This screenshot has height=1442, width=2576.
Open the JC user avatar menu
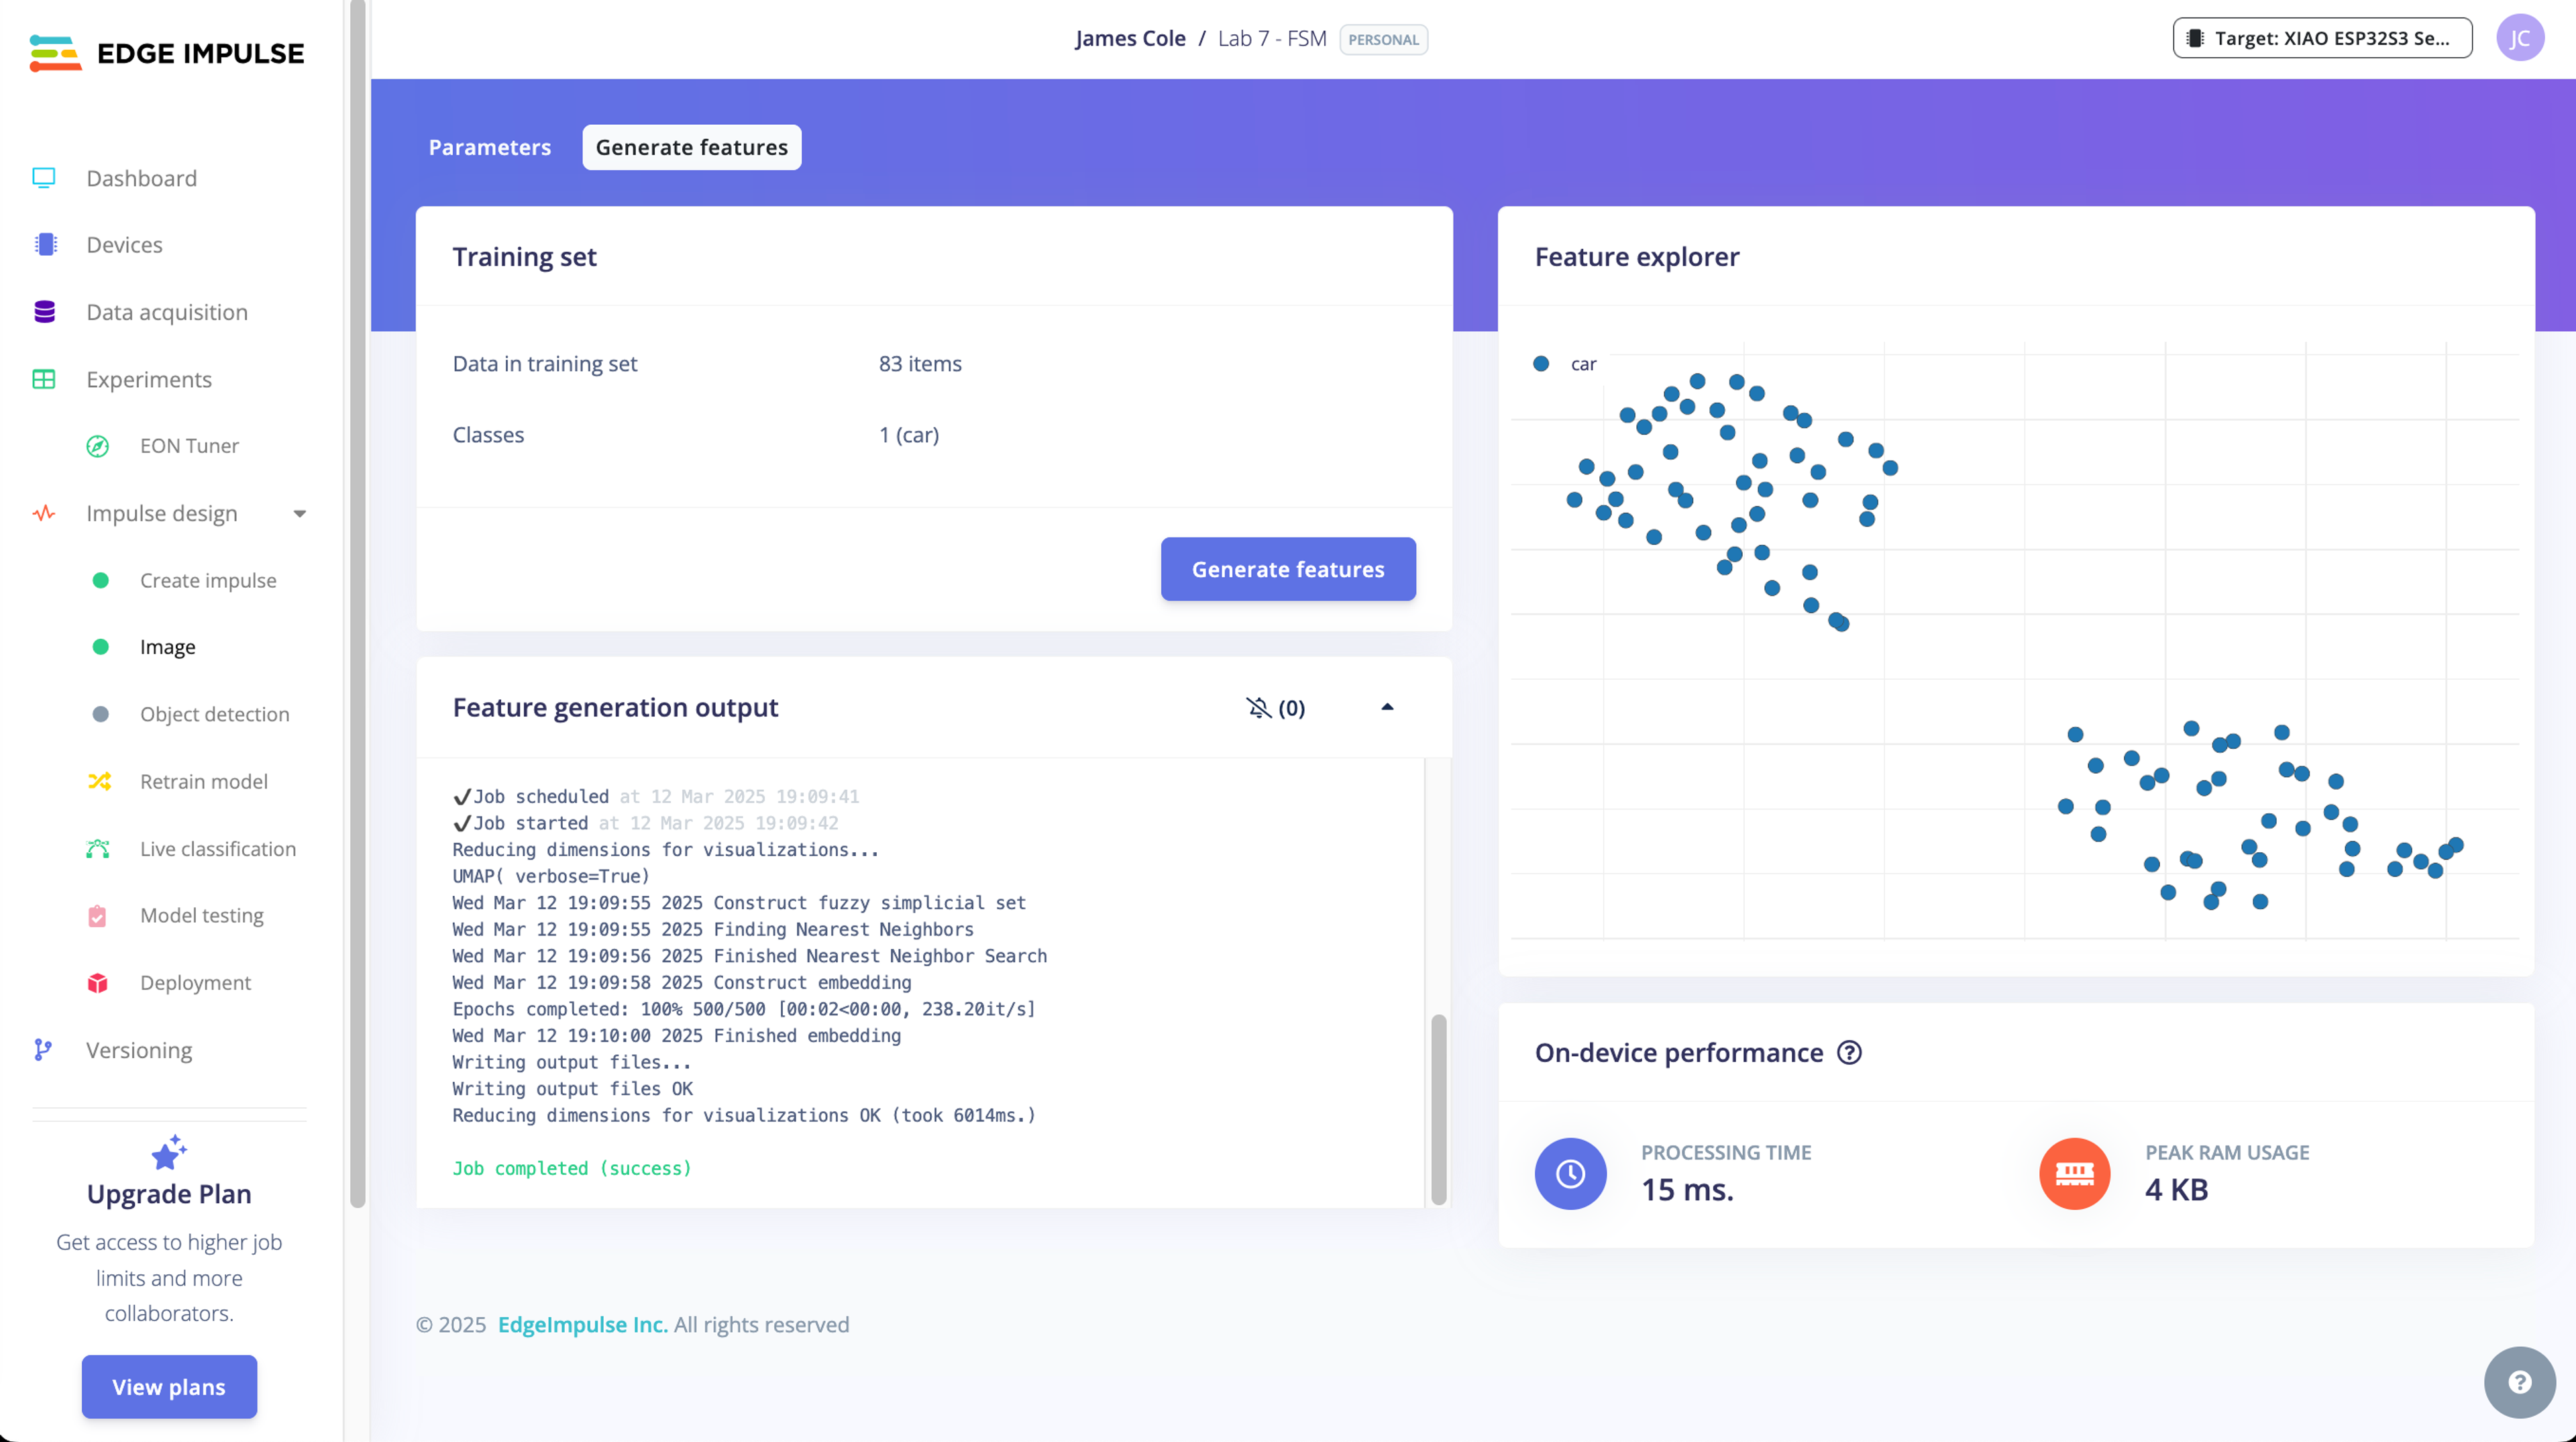pyautogui.click(x=2519, y=38)
